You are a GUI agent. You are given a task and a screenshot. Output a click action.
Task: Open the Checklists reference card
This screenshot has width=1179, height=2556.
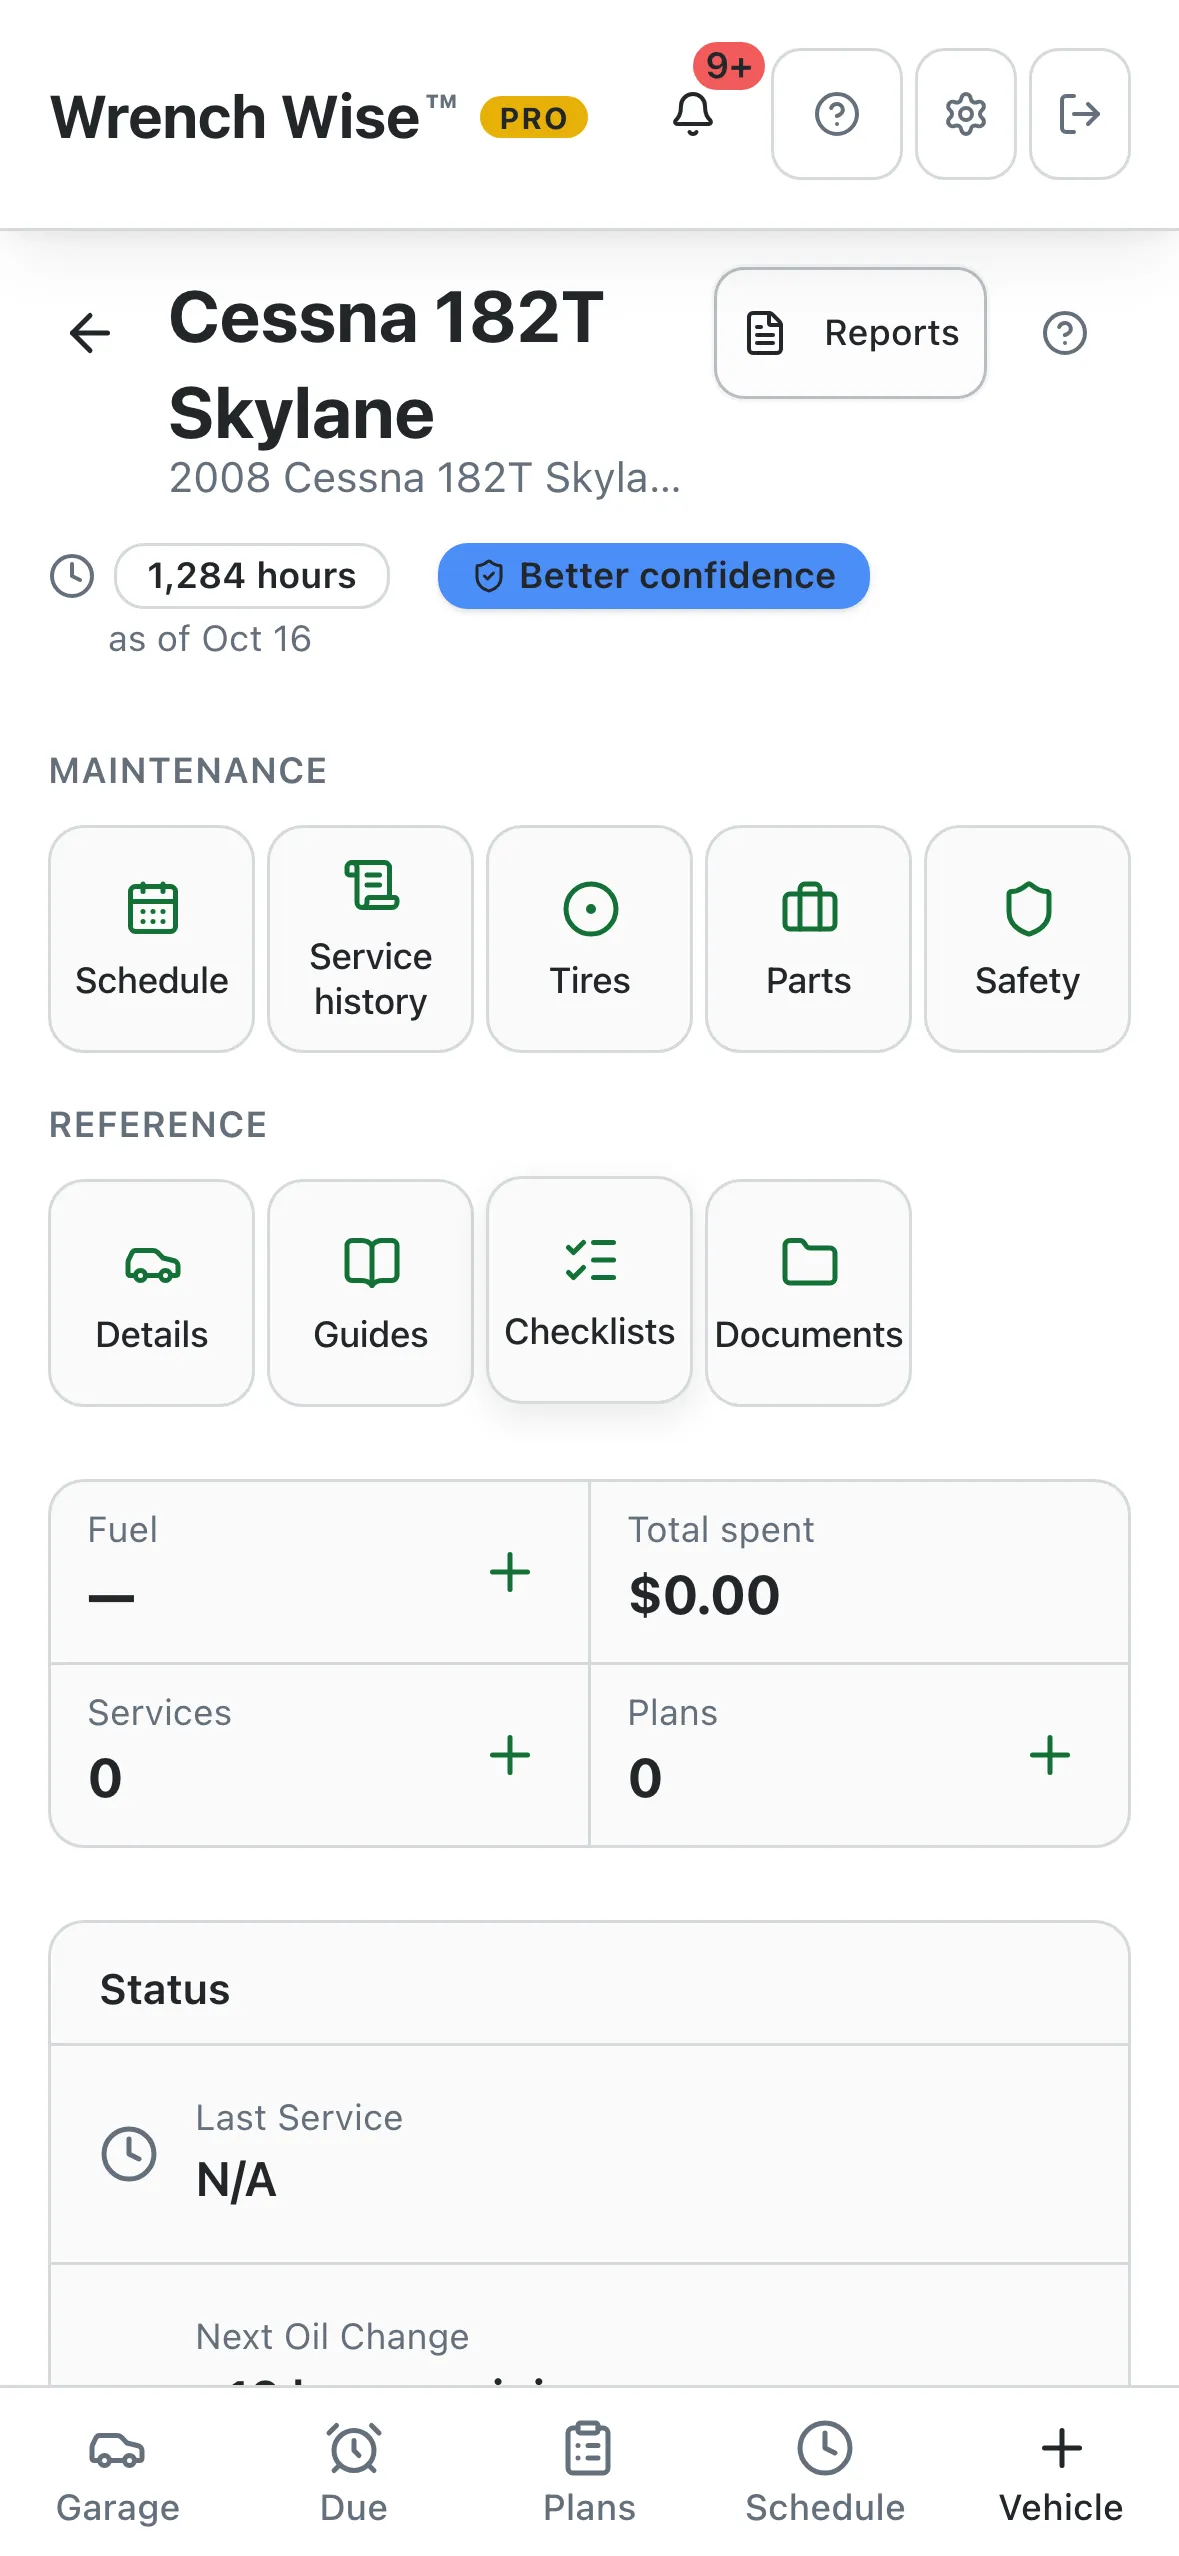pyautogui.click(x=590, y=1290)
